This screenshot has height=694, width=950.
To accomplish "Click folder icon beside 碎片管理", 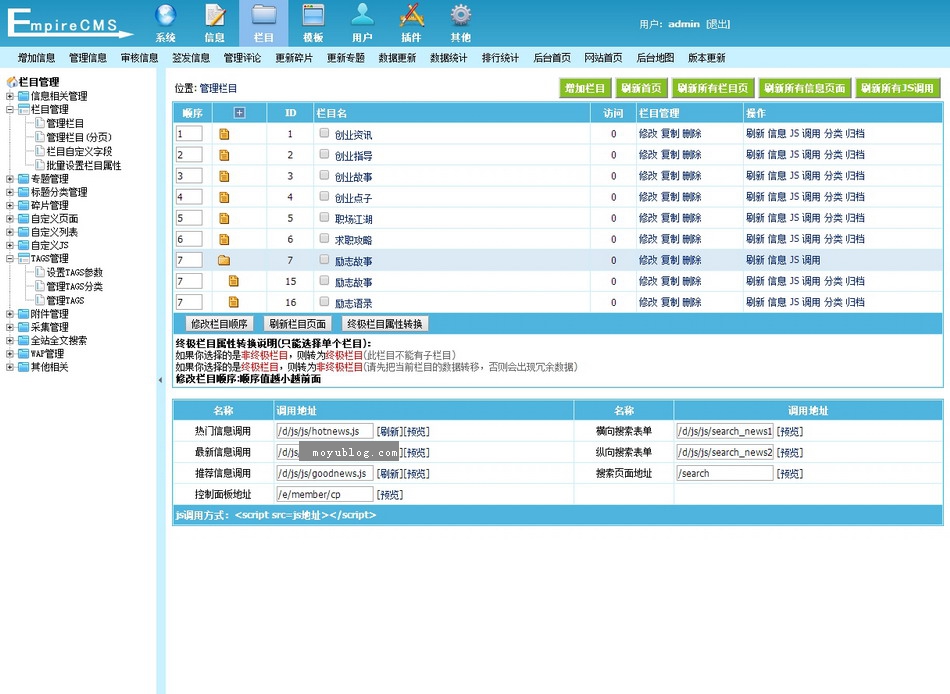I will click(x=24, y=205).
